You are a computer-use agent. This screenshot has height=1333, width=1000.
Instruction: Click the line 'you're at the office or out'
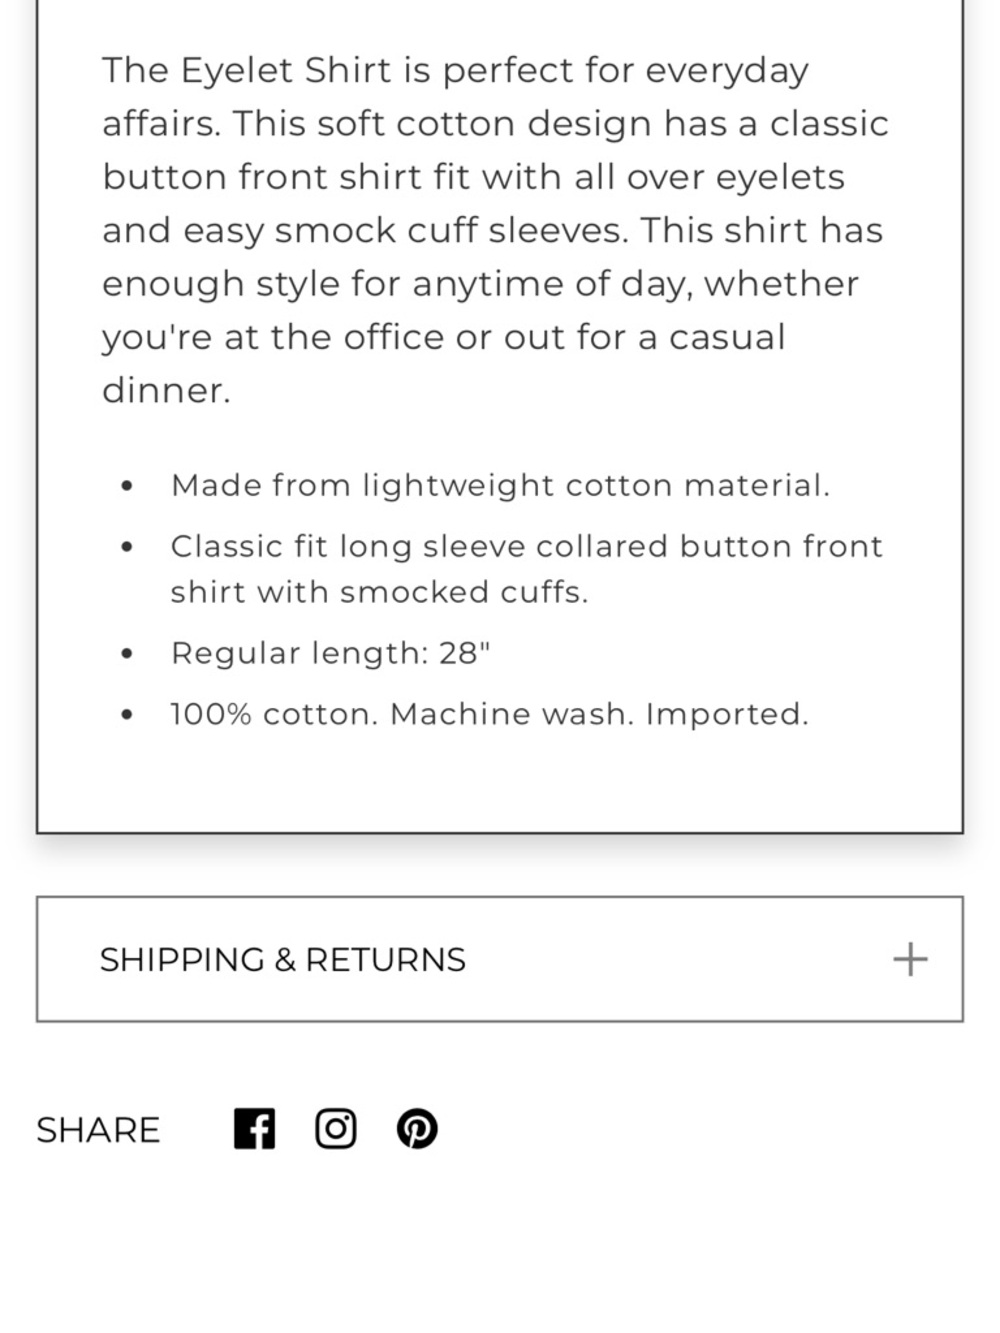444,337
